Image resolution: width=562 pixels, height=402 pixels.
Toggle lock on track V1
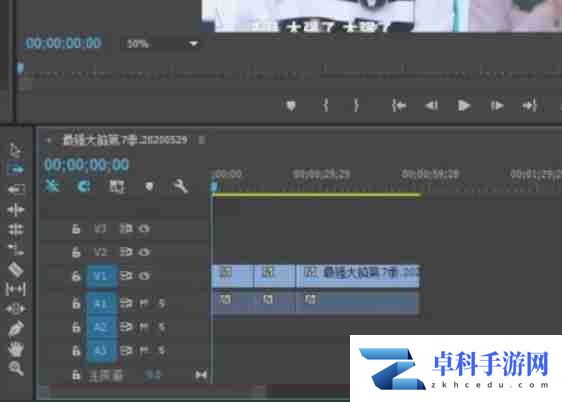click(x=76, y=276)
